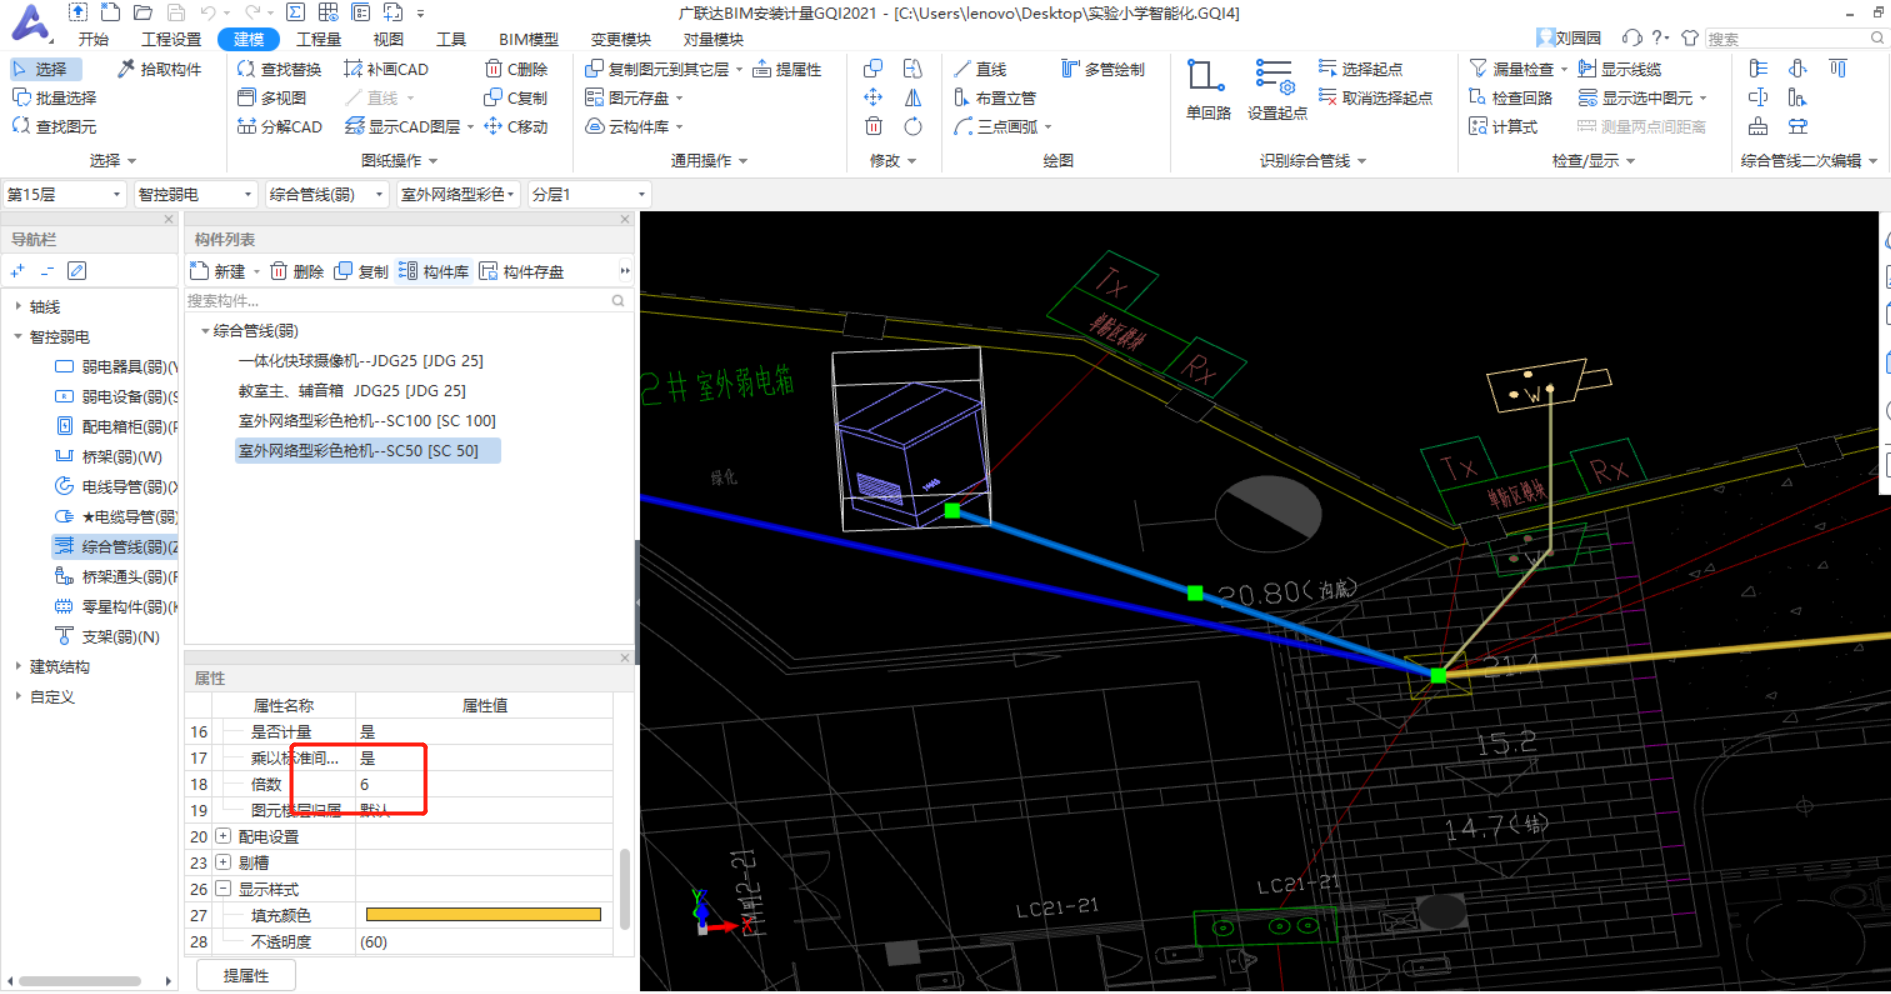Expand the 自定义 tree node

[x=18, y=697]
